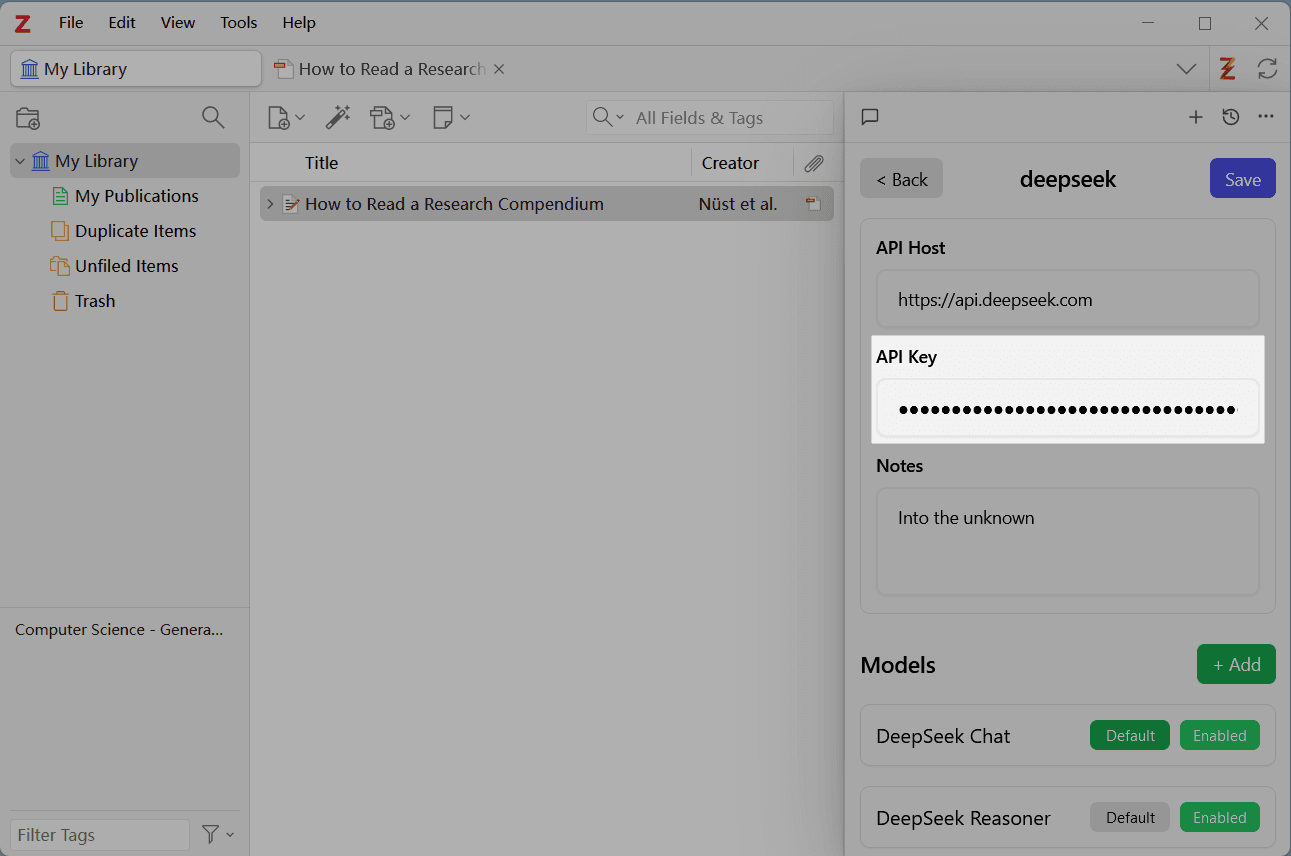This screenshot has height=856, width=1291.
Task: Click the add item by identifier wand
Action: pos(338,118)
